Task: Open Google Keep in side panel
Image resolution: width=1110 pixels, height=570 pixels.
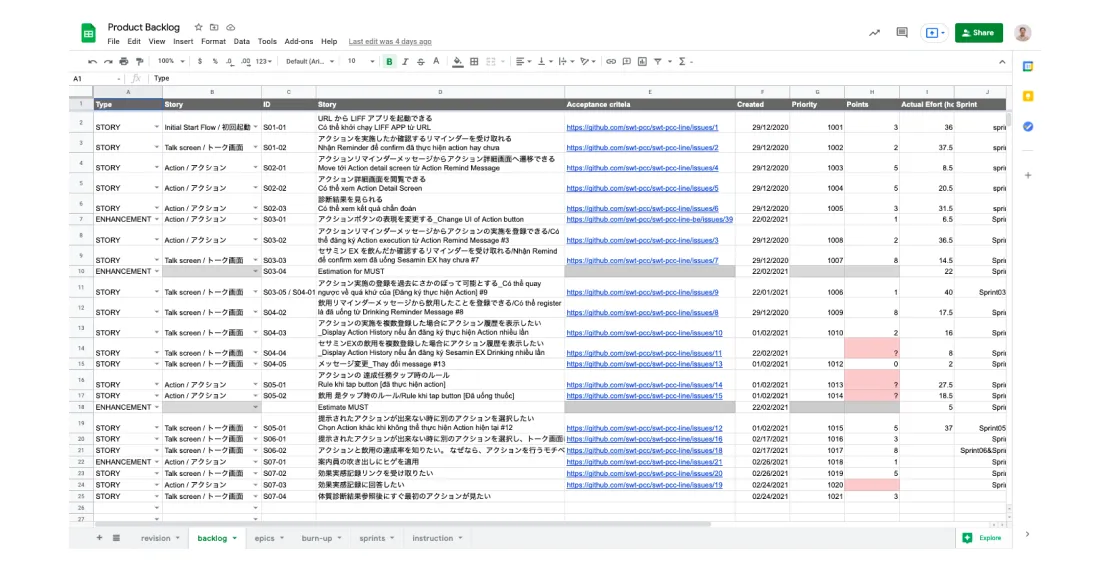Action: click(x=1027, y=96)
